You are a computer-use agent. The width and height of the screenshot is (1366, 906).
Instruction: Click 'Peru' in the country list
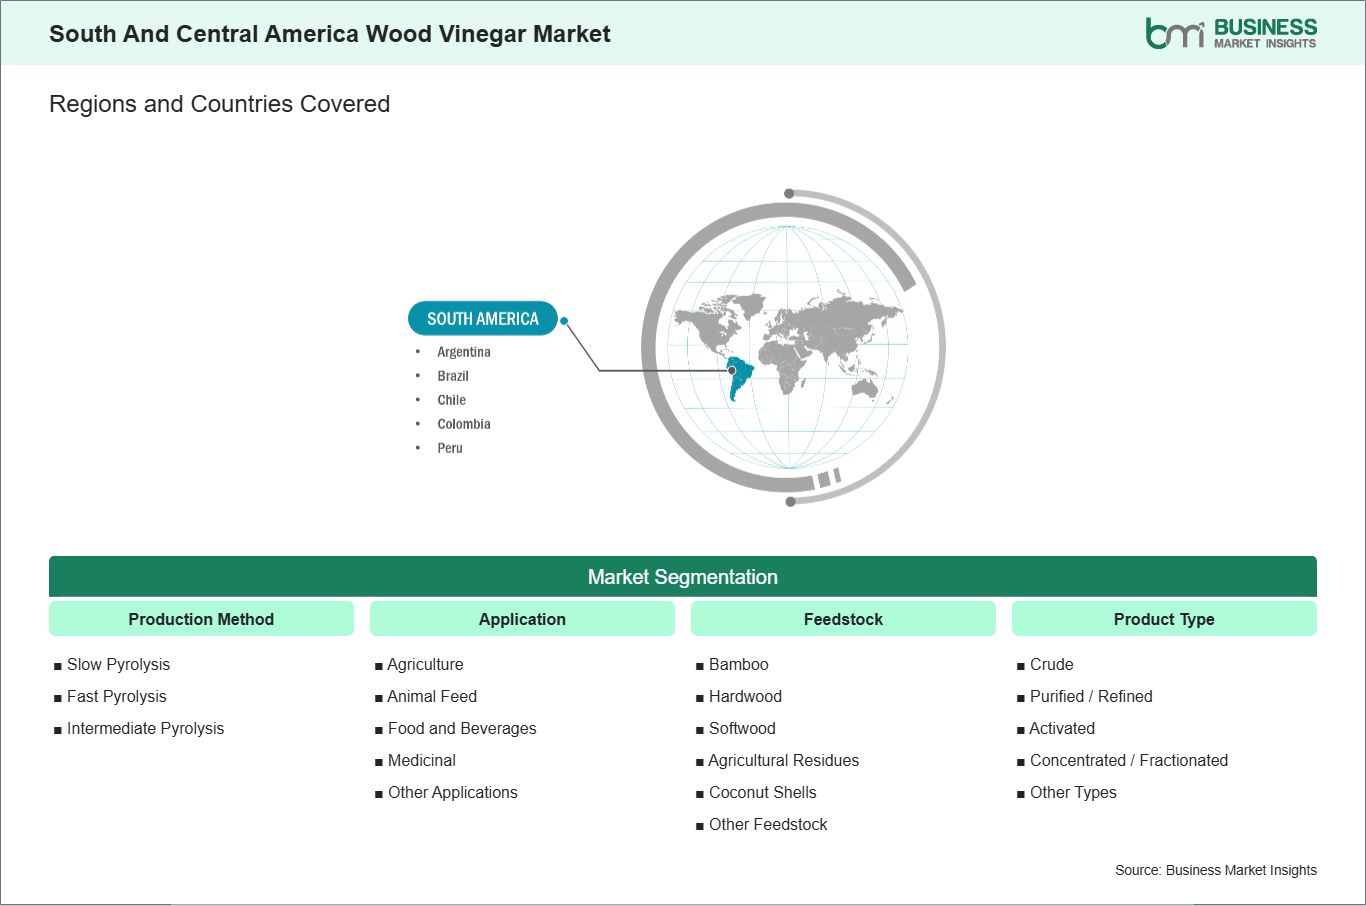point(450,448)
